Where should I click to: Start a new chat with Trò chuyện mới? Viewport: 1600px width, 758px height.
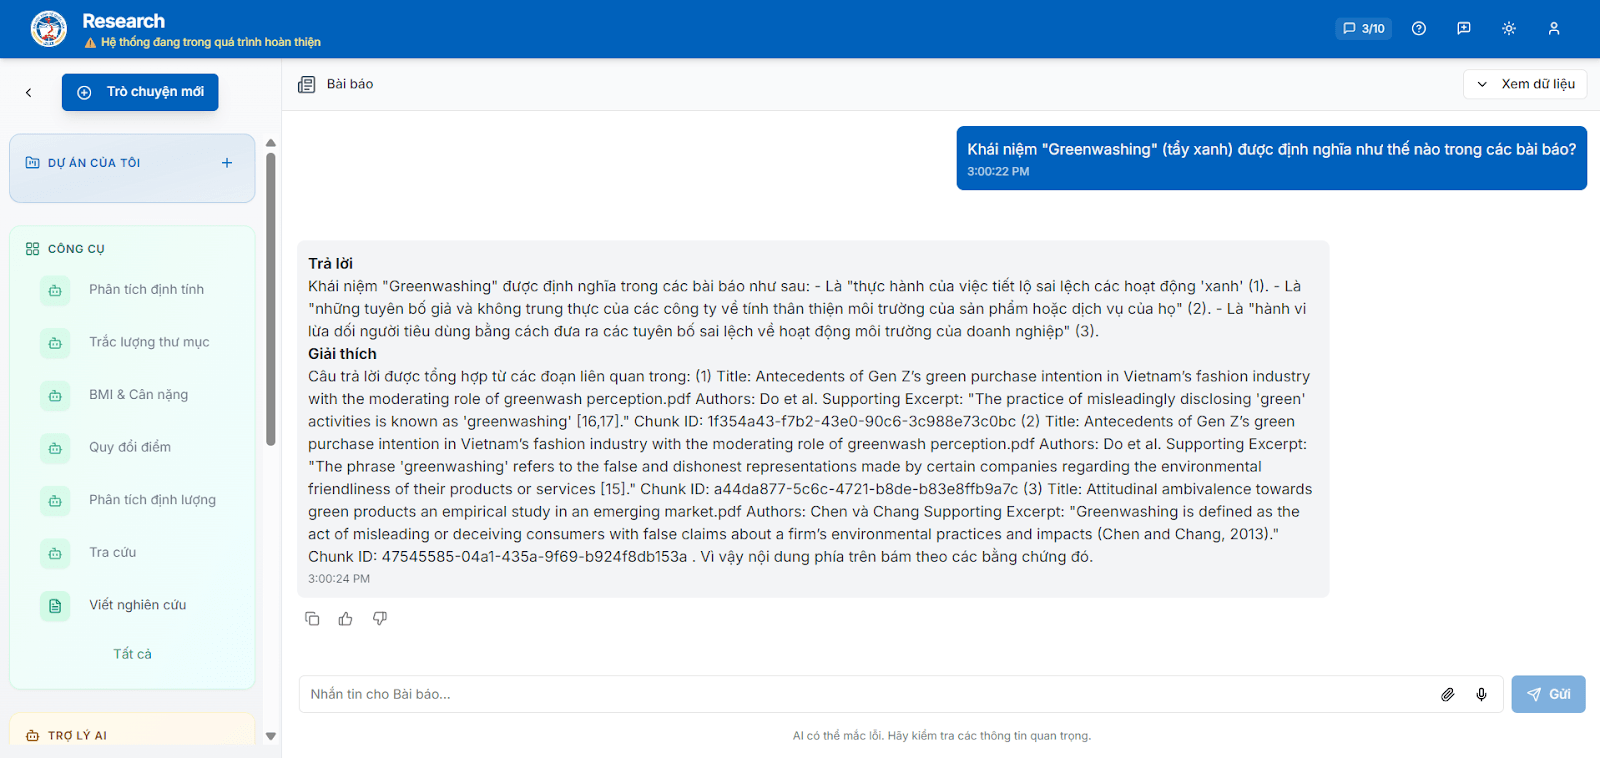click(140, 92)
